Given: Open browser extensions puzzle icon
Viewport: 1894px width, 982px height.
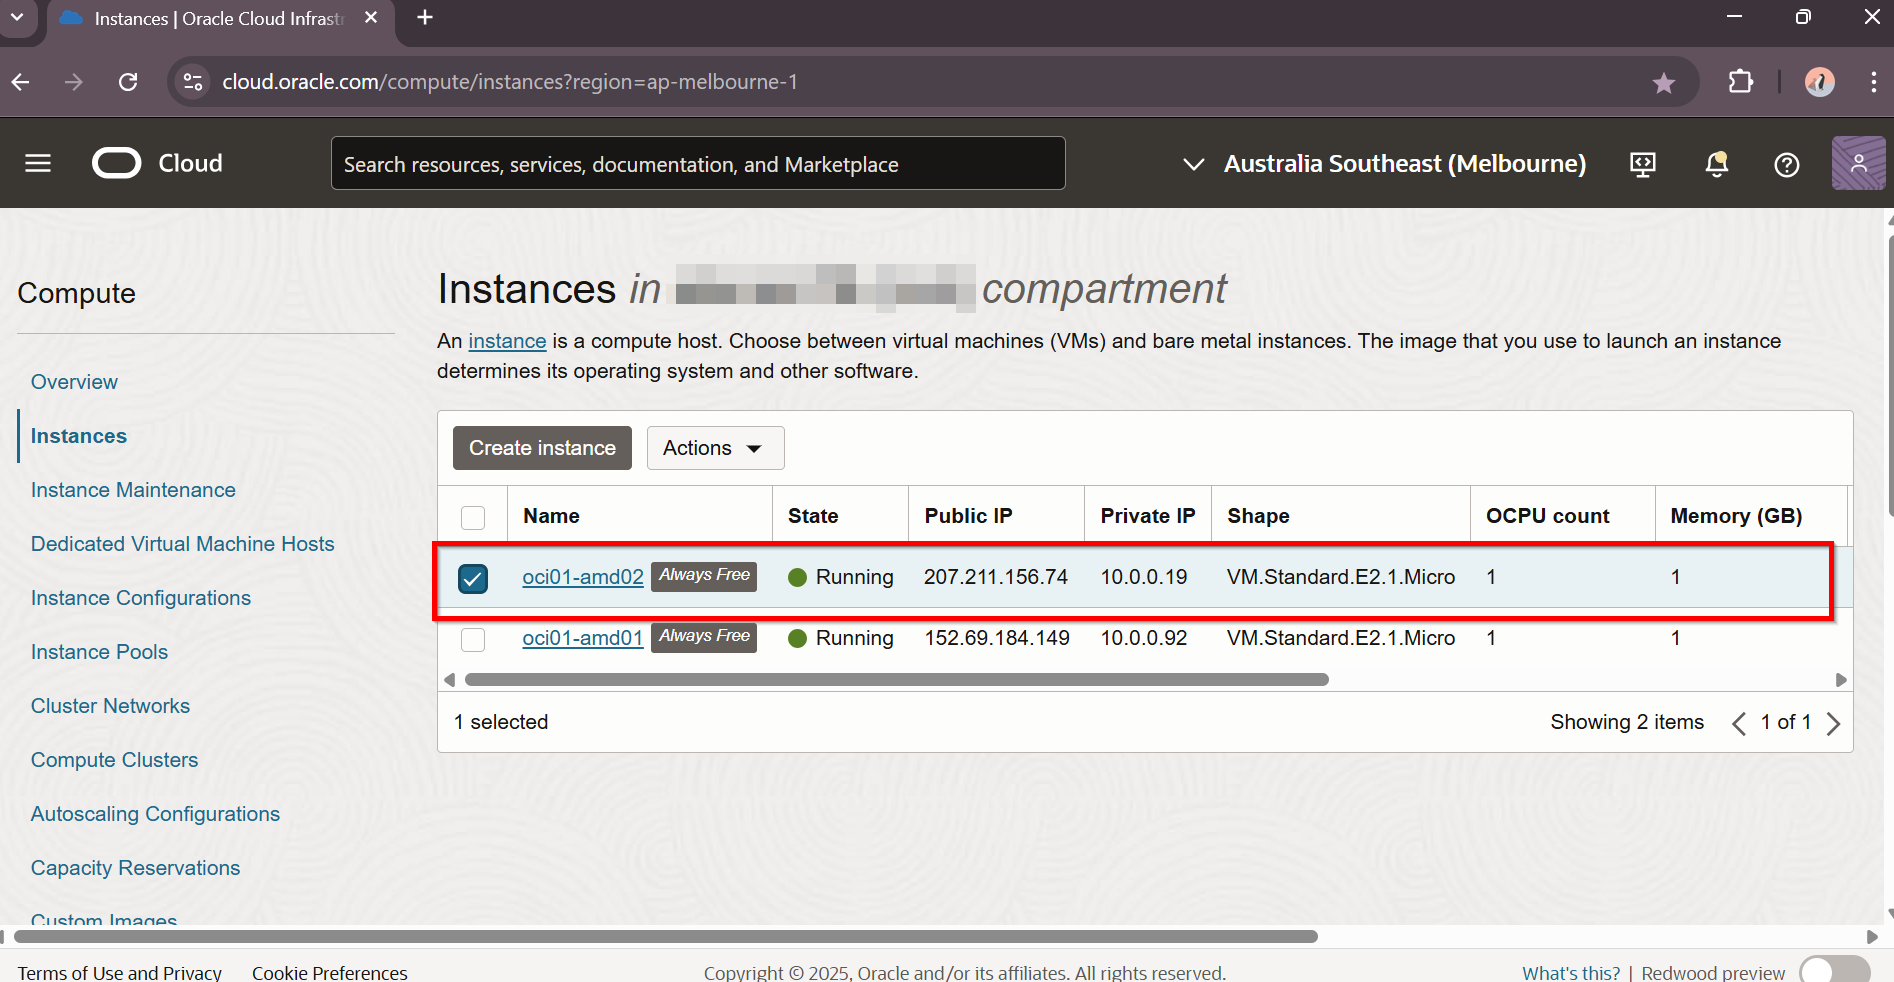Looking at the screenshot, I should [1741, 82].
